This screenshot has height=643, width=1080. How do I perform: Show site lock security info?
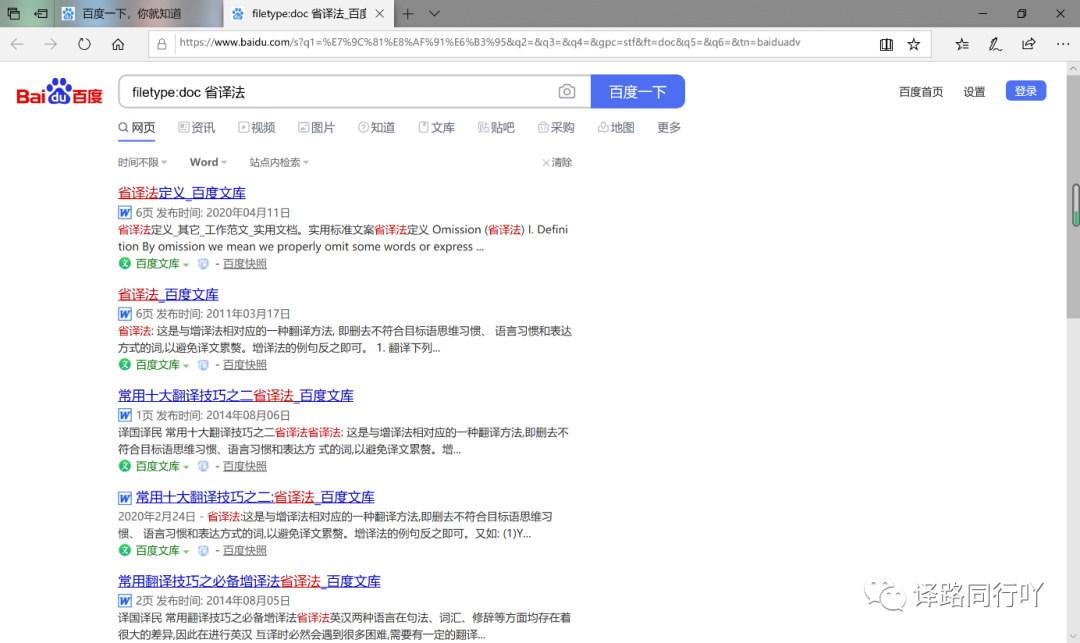(162, 44)
